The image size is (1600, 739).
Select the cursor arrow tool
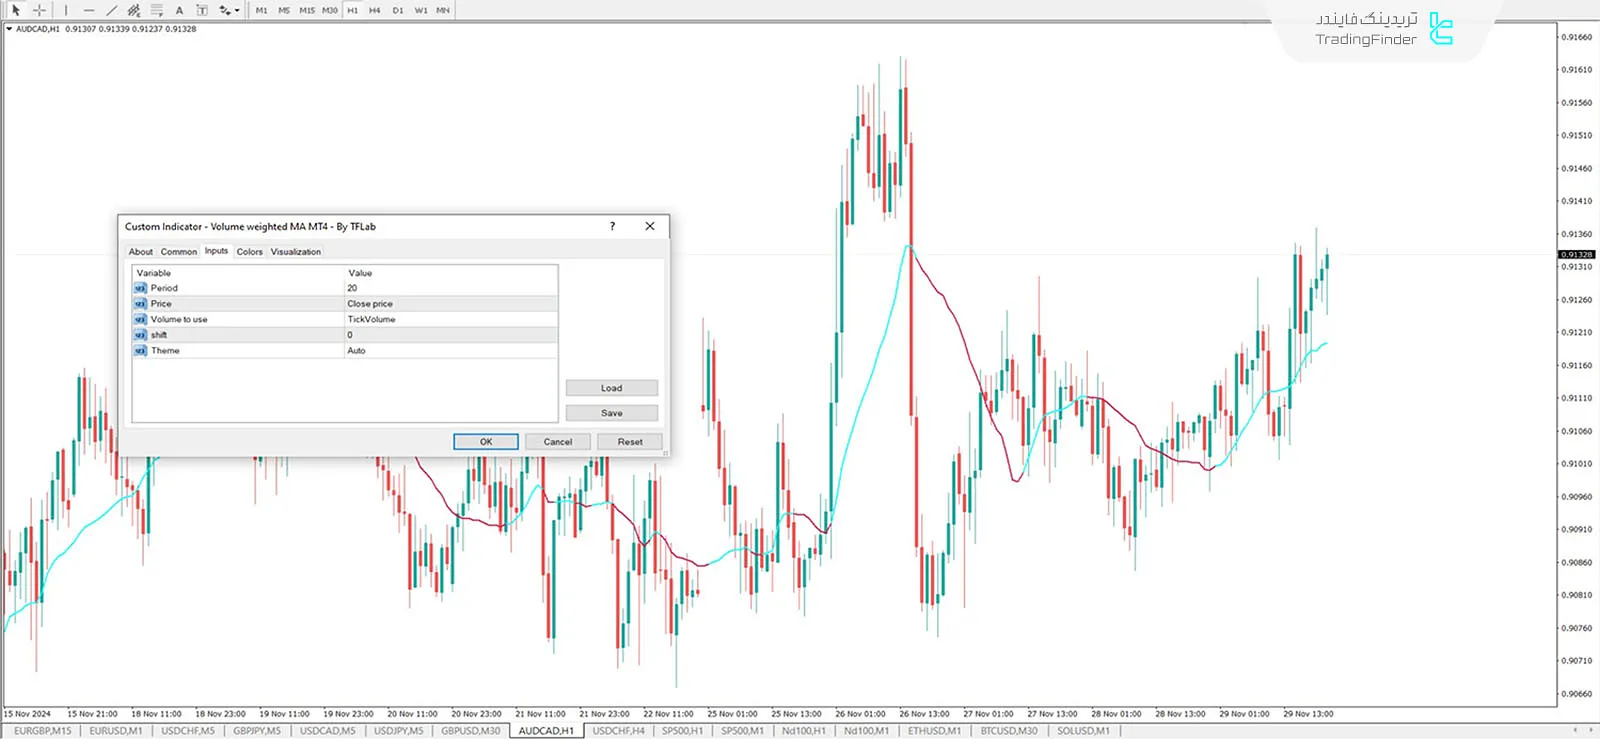15,10
